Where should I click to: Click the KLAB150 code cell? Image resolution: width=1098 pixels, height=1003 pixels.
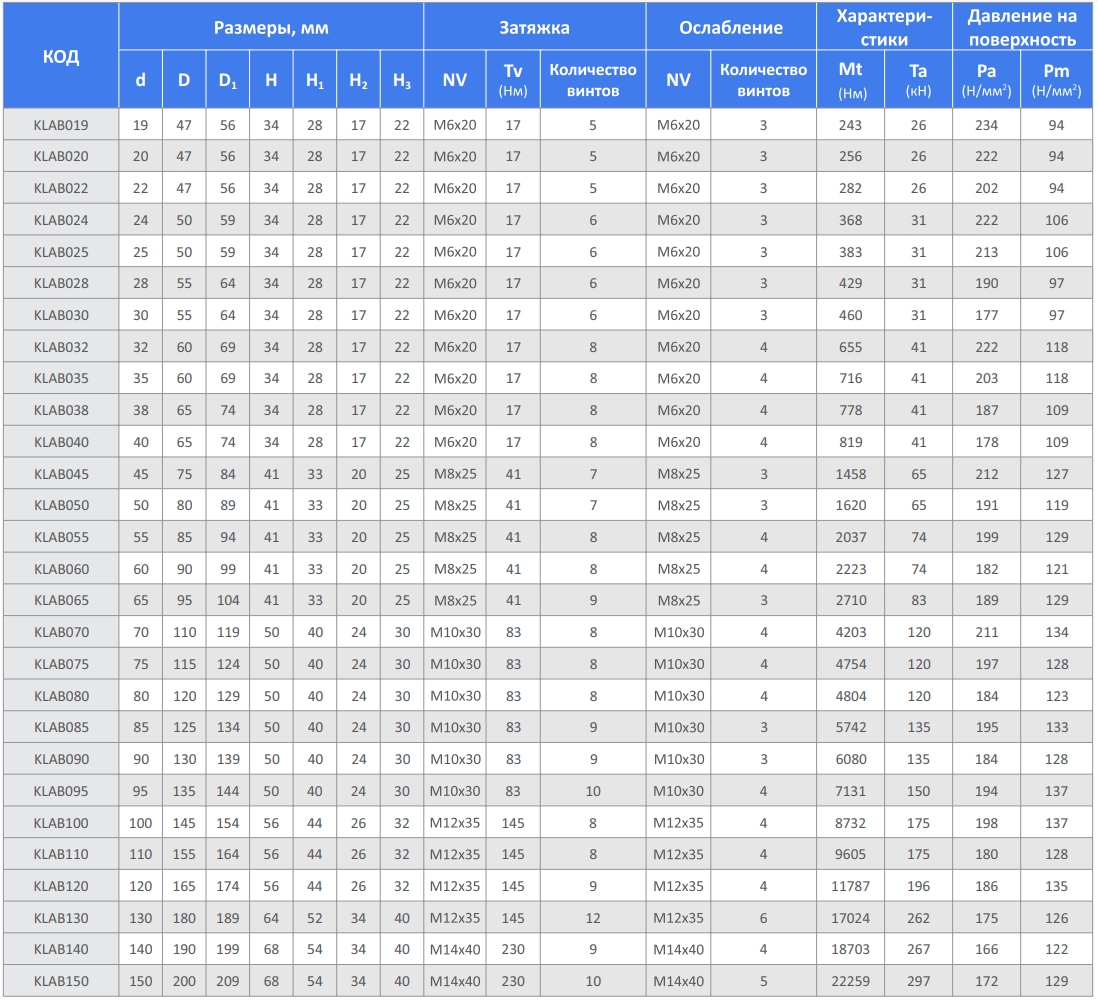click(61, 981)
